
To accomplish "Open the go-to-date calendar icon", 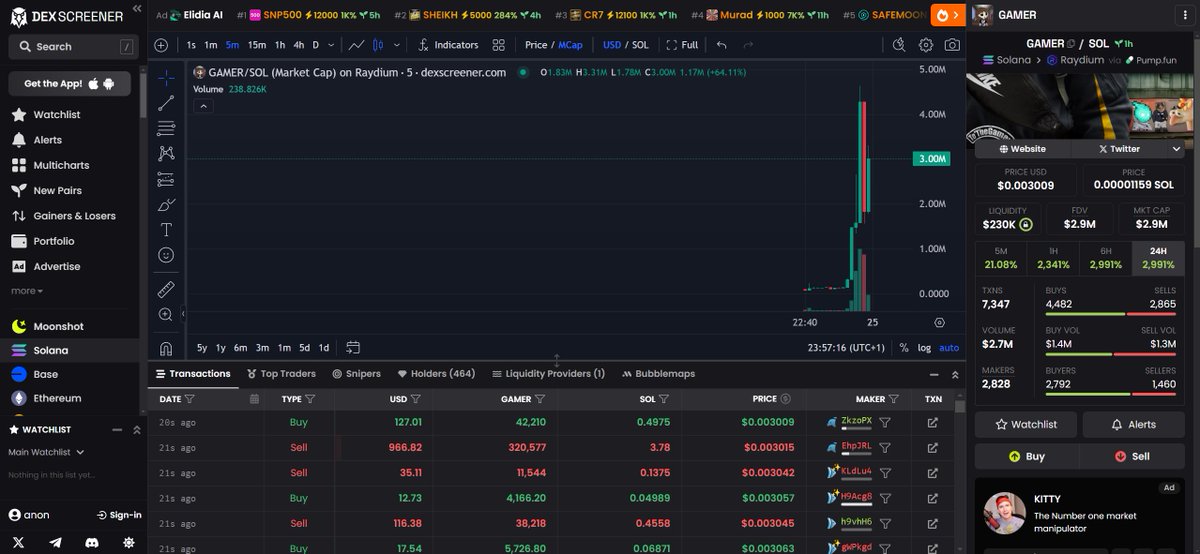I will point(353,348).
